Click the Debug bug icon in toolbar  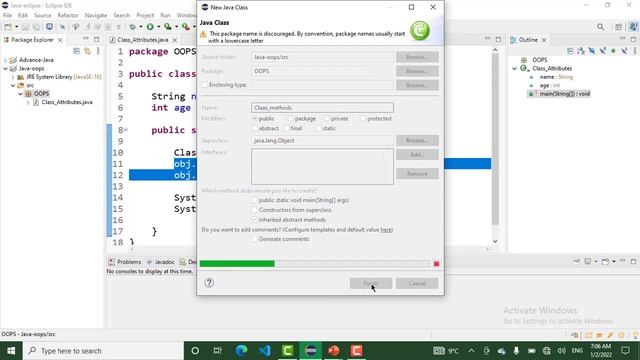point(132,27)
